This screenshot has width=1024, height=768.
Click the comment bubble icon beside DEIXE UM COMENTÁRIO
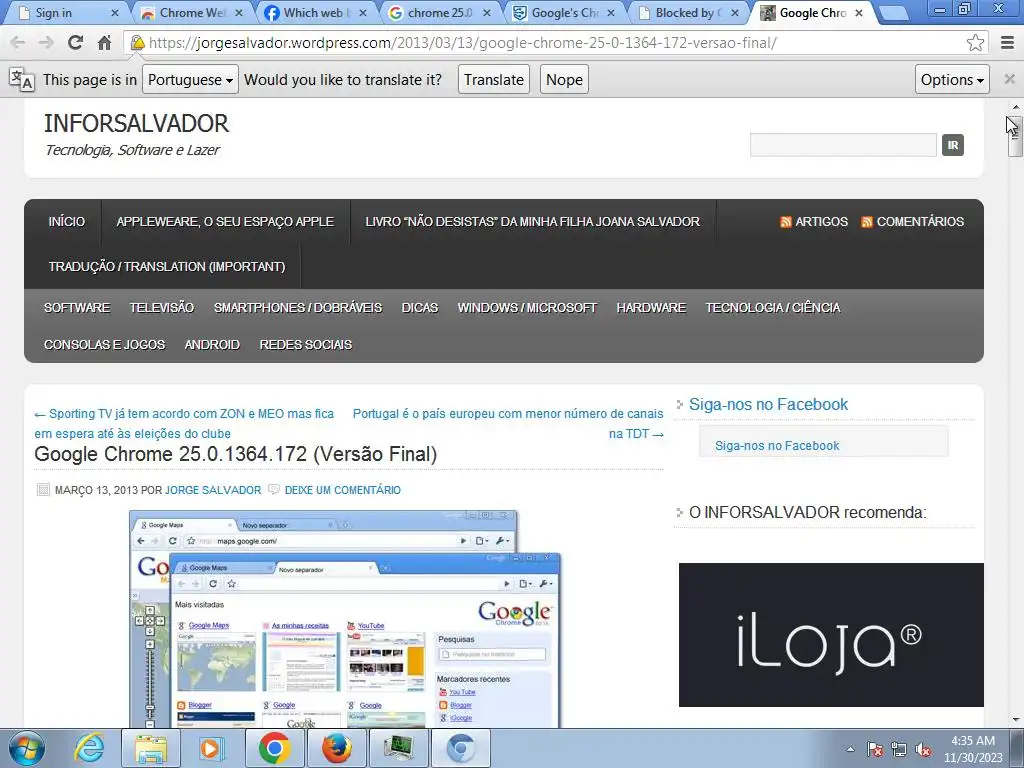coord(274,489)
